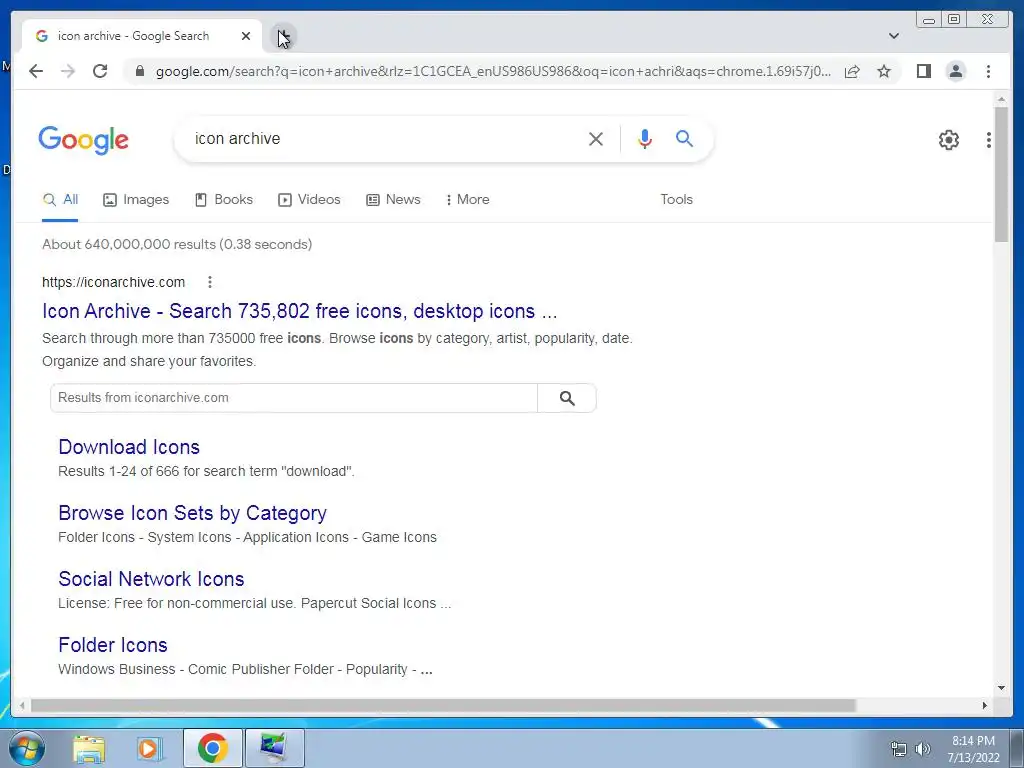1024x768 pixels.
Task: Open Windows Explorer from taskbar
Action: (89, 748)
